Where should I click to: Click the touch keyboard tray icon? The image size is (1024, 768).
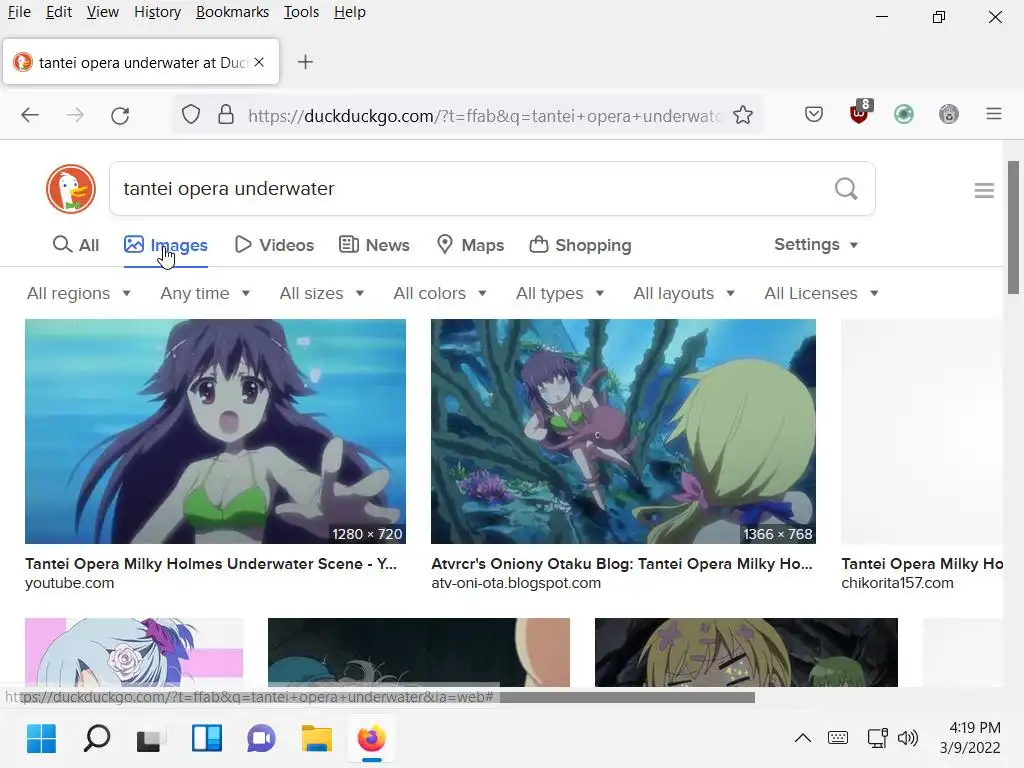coord(838,738)
